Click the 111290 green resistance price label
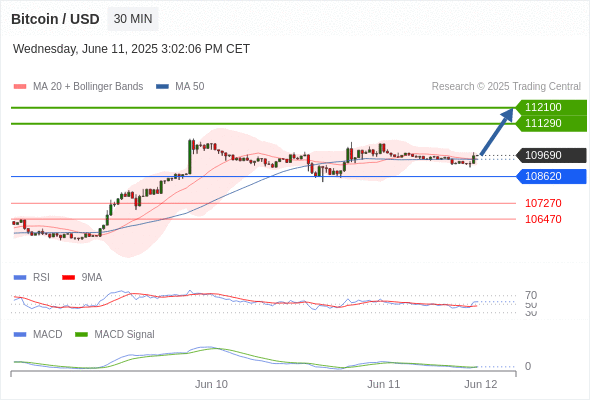Image resolution: width=590 pixels, height=400 pixels. (551, 123)
